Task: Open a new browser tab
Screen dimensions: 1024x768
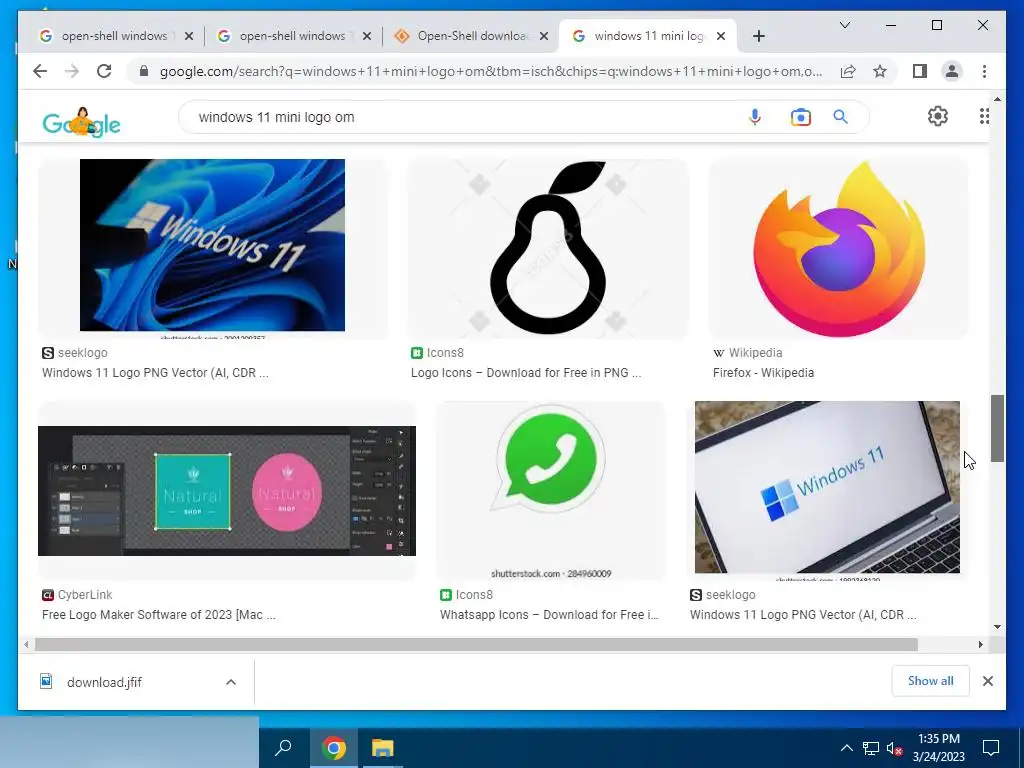Action: pyautogui.click(x=758, y=36)
